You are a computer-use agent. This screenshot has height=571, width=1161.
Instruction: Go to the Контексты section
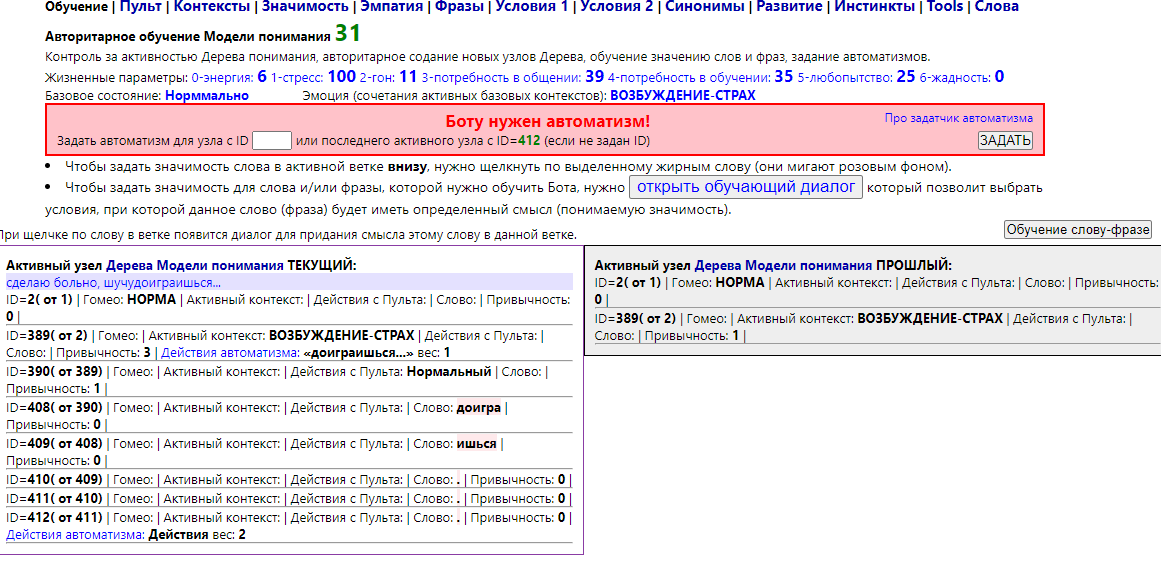212,7
